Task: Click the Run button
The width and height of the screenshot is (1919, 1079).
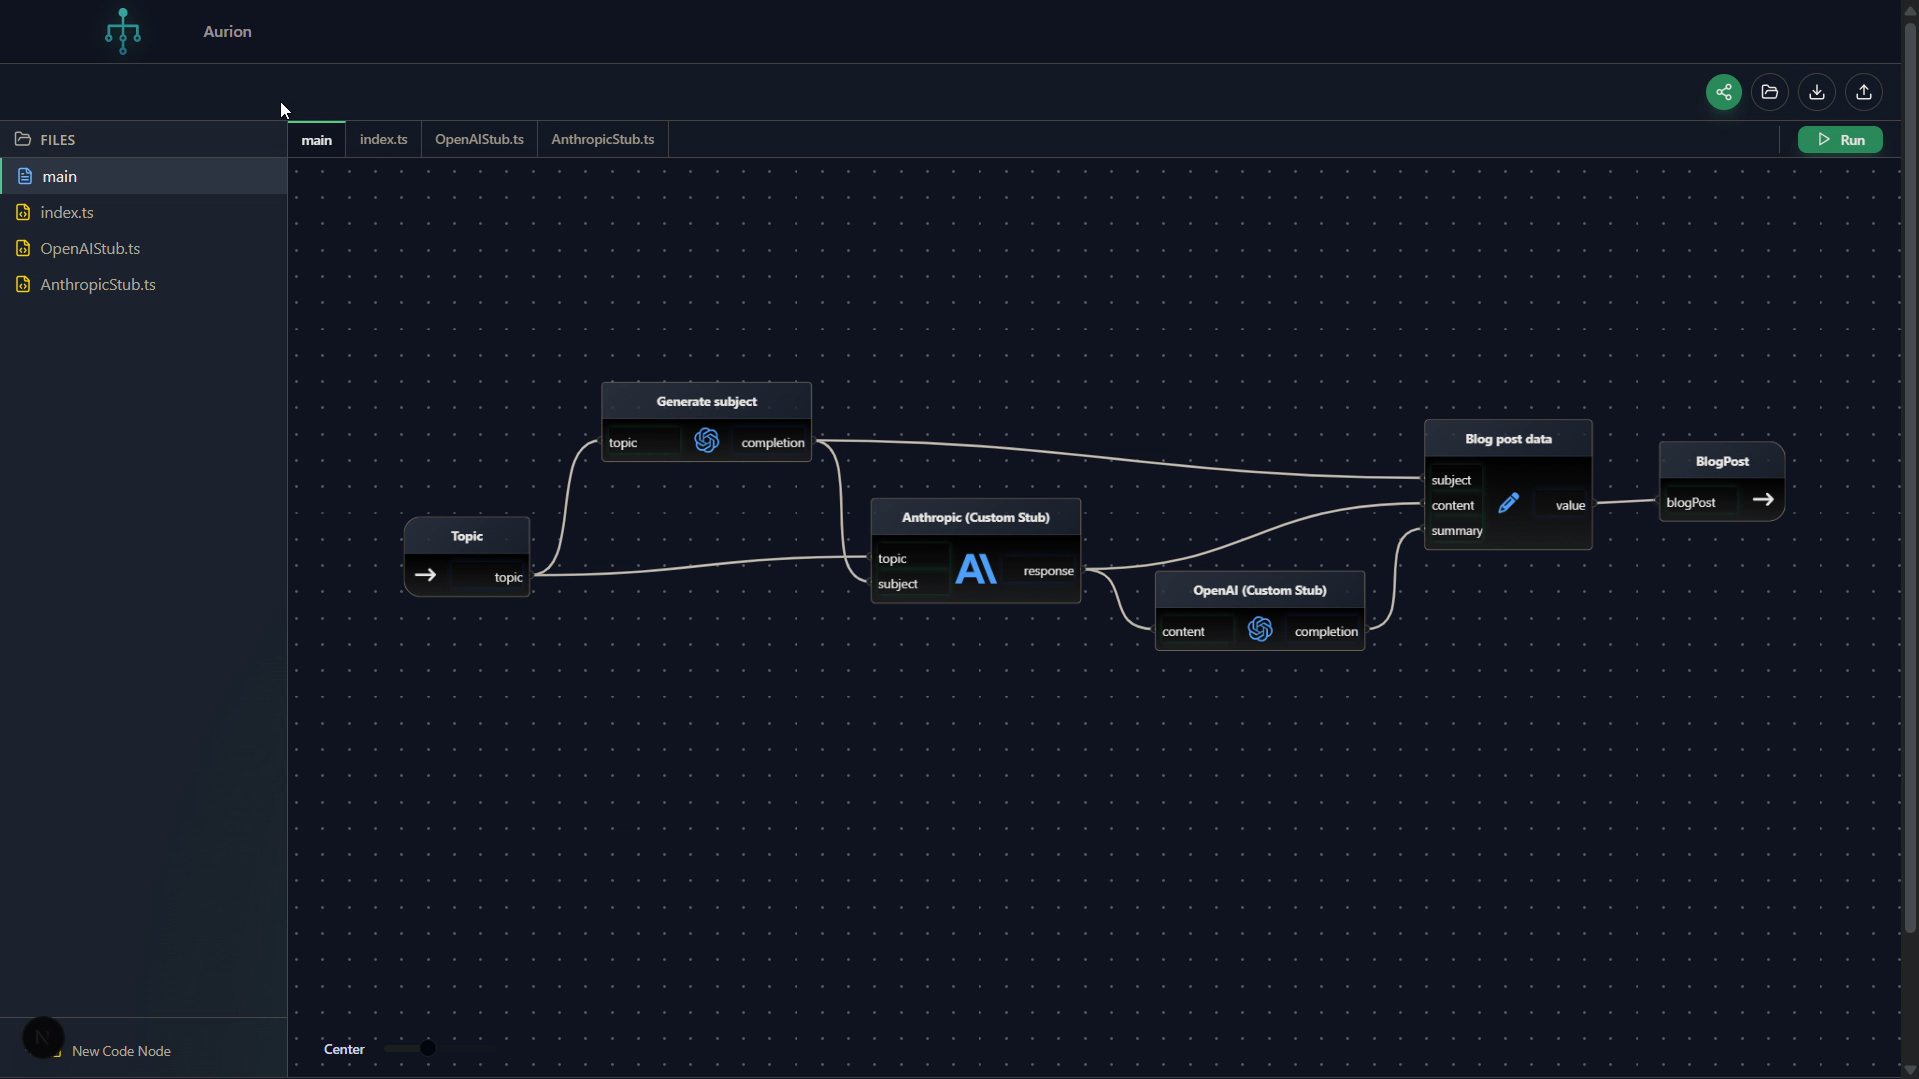Action: [1840, 139]
